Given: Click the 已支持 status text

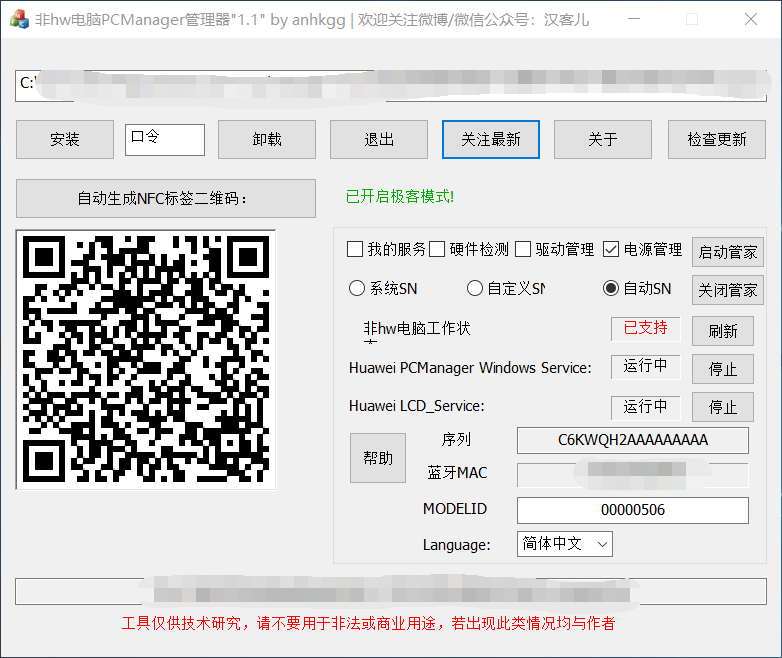Looking at the screenshot, I should point(646,328).
